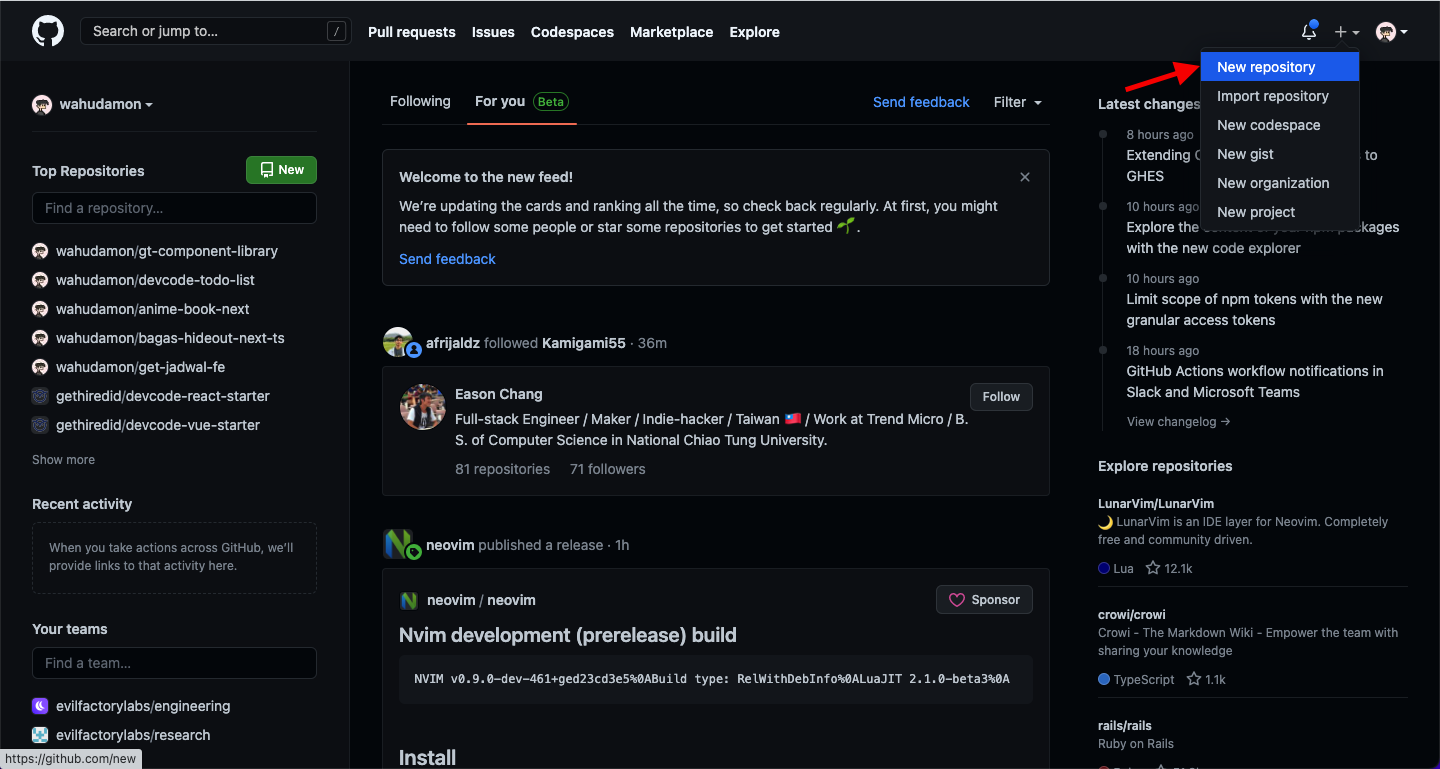The height and width of the screenshot is (769, 1440).
Task: Open the GitHub logo home link
Action: click(x=48, y=31)
